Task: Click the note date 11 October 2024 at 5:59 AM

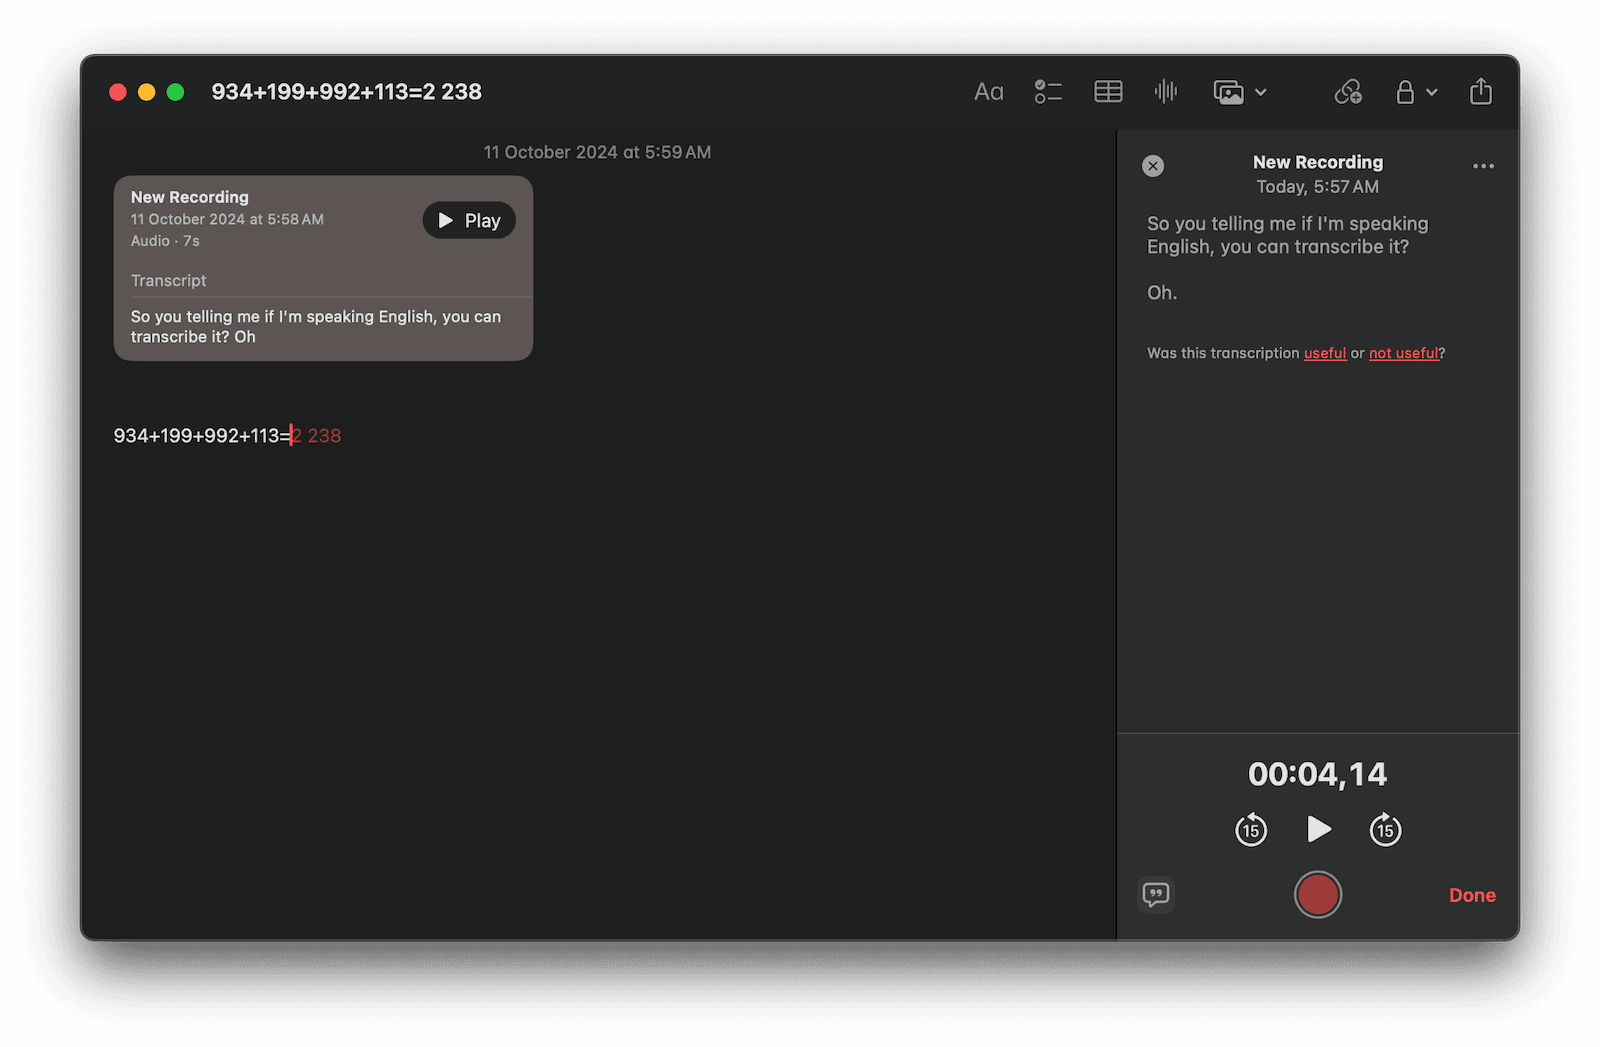Action: click(x=597, y=152)
